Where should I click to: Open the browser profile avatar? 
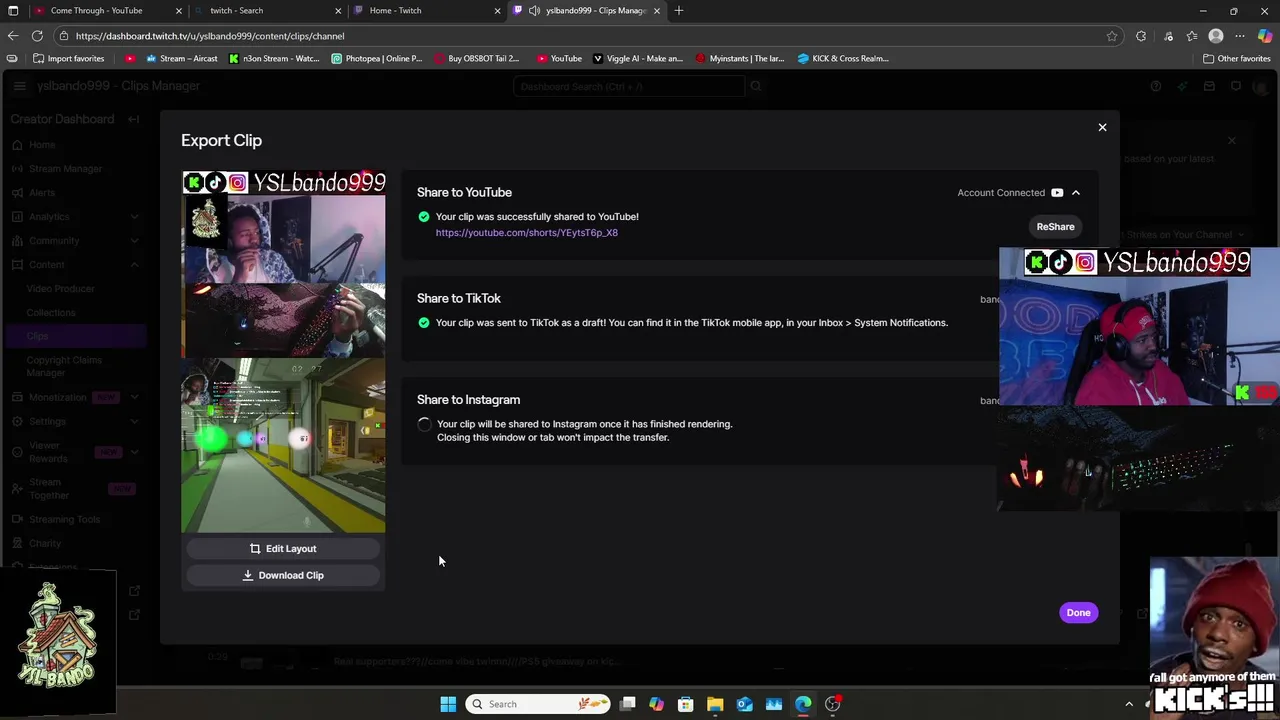pos(1216,36)
